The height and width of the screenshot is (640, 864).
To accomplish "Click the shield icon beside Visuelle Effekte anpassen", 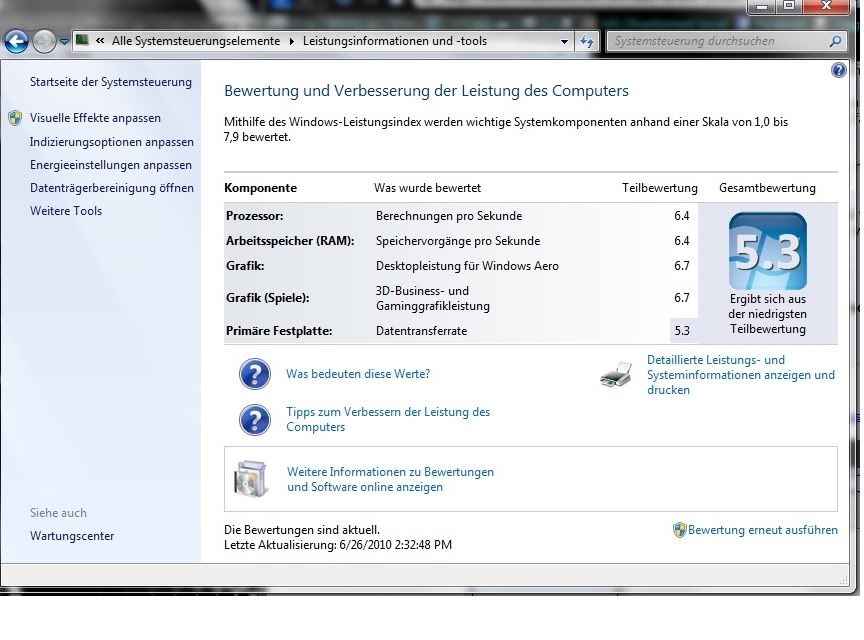I will (15, 118).
